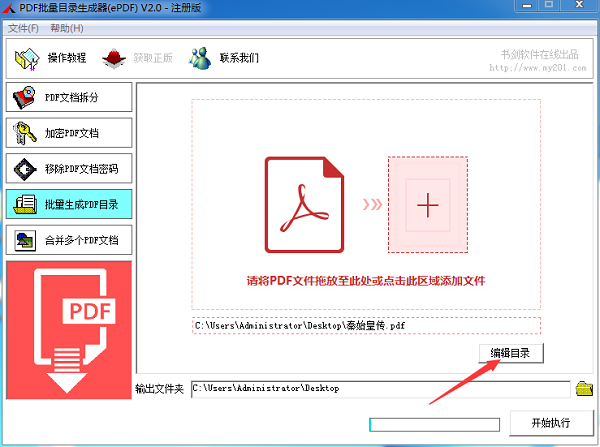
Task: Open the 帮助(H) menu
Action: pos(66,27)
